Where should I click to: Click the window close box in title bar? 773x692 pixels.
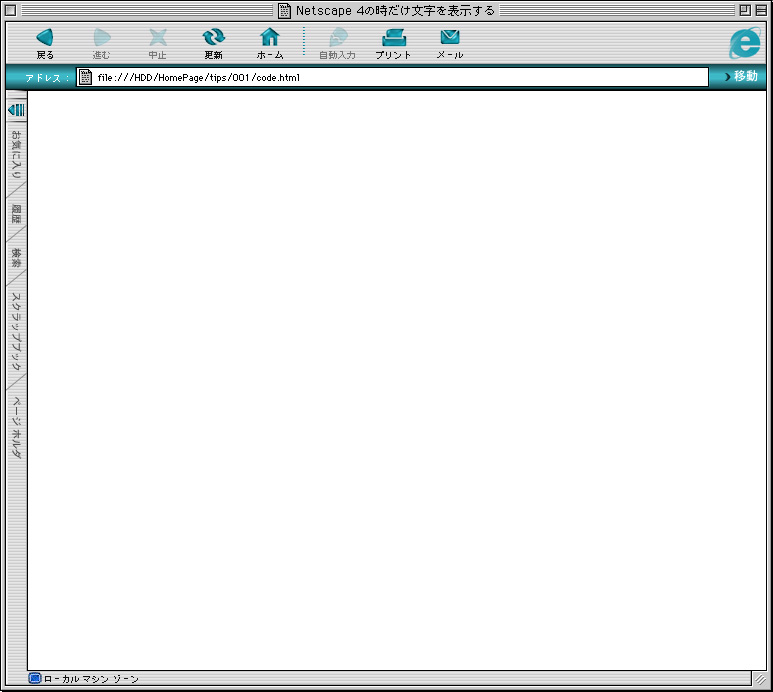tap(10, 10)
